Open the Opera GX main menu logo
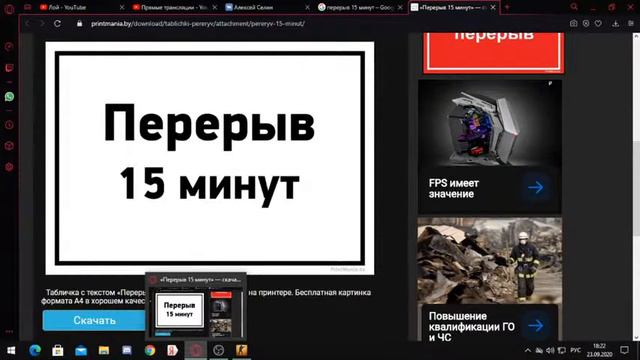The image size is (640, 360). tap(9, 8)
